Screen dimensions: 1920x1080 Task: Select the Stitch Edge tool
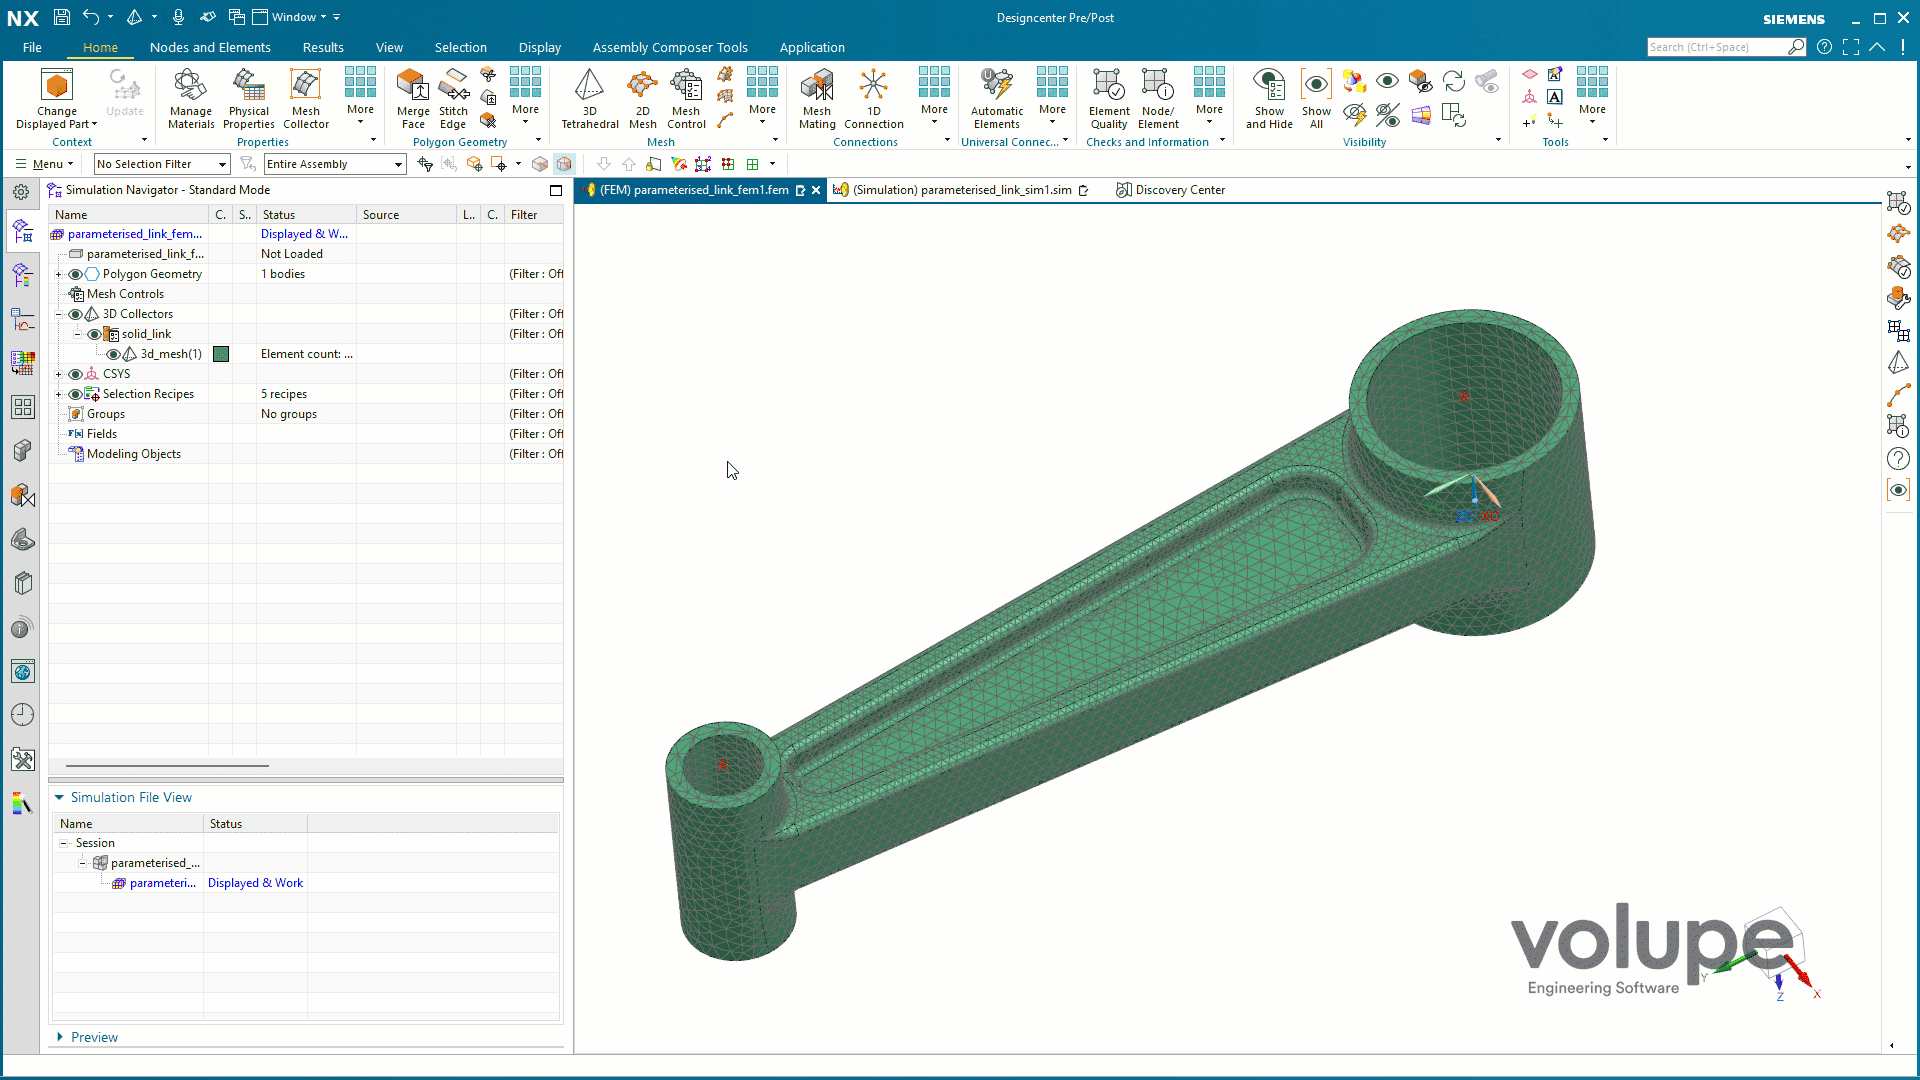(x=453, y=99)
